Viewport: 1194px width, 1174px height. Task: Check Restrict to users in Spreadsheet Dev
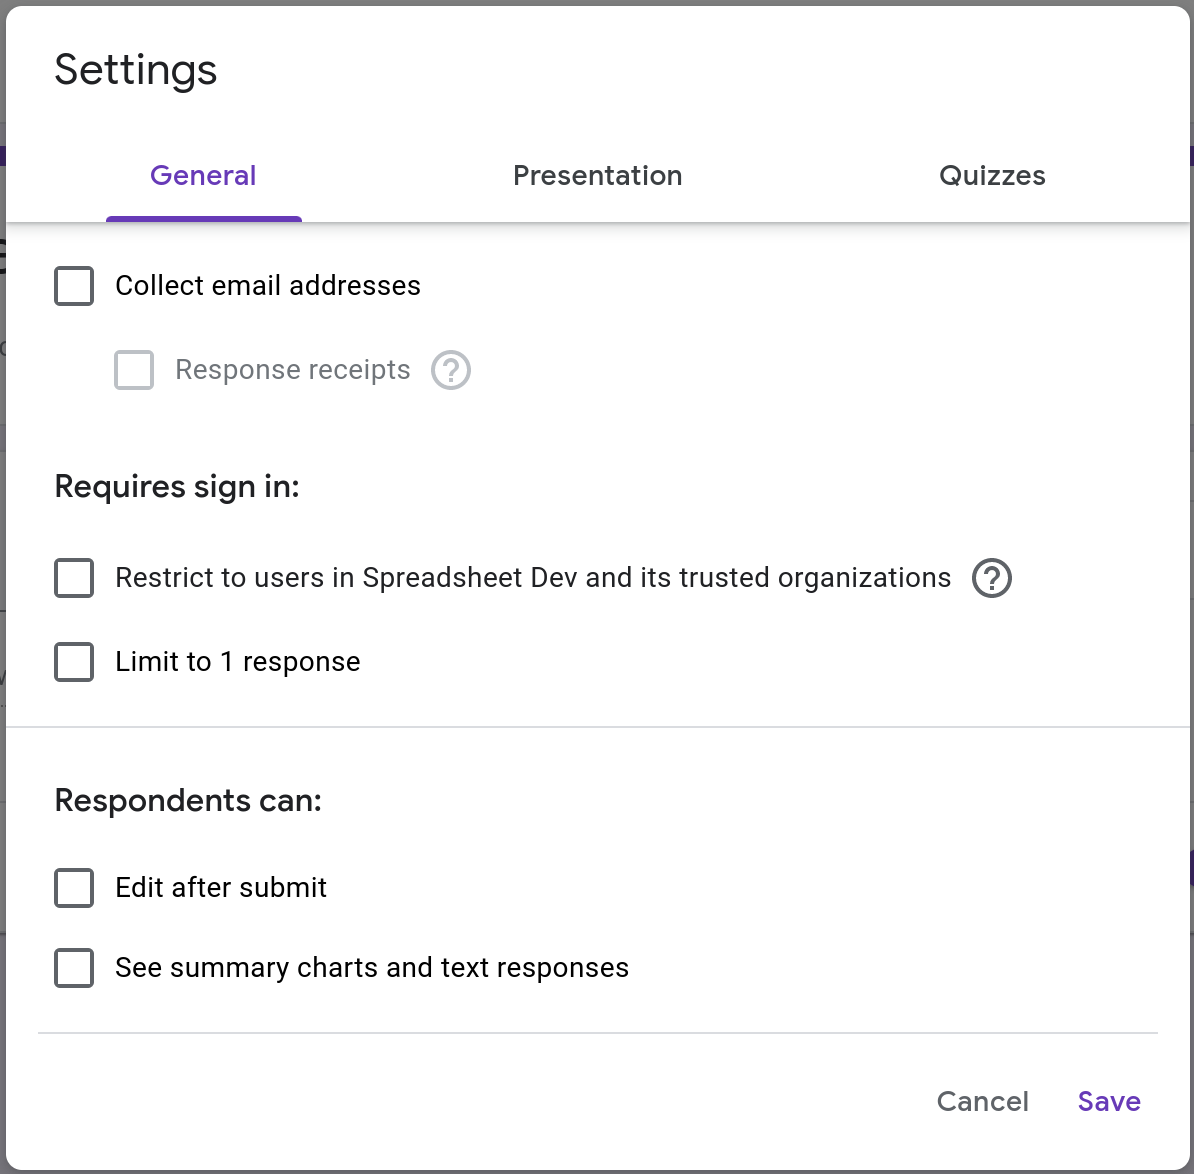(x=74, y=578)
